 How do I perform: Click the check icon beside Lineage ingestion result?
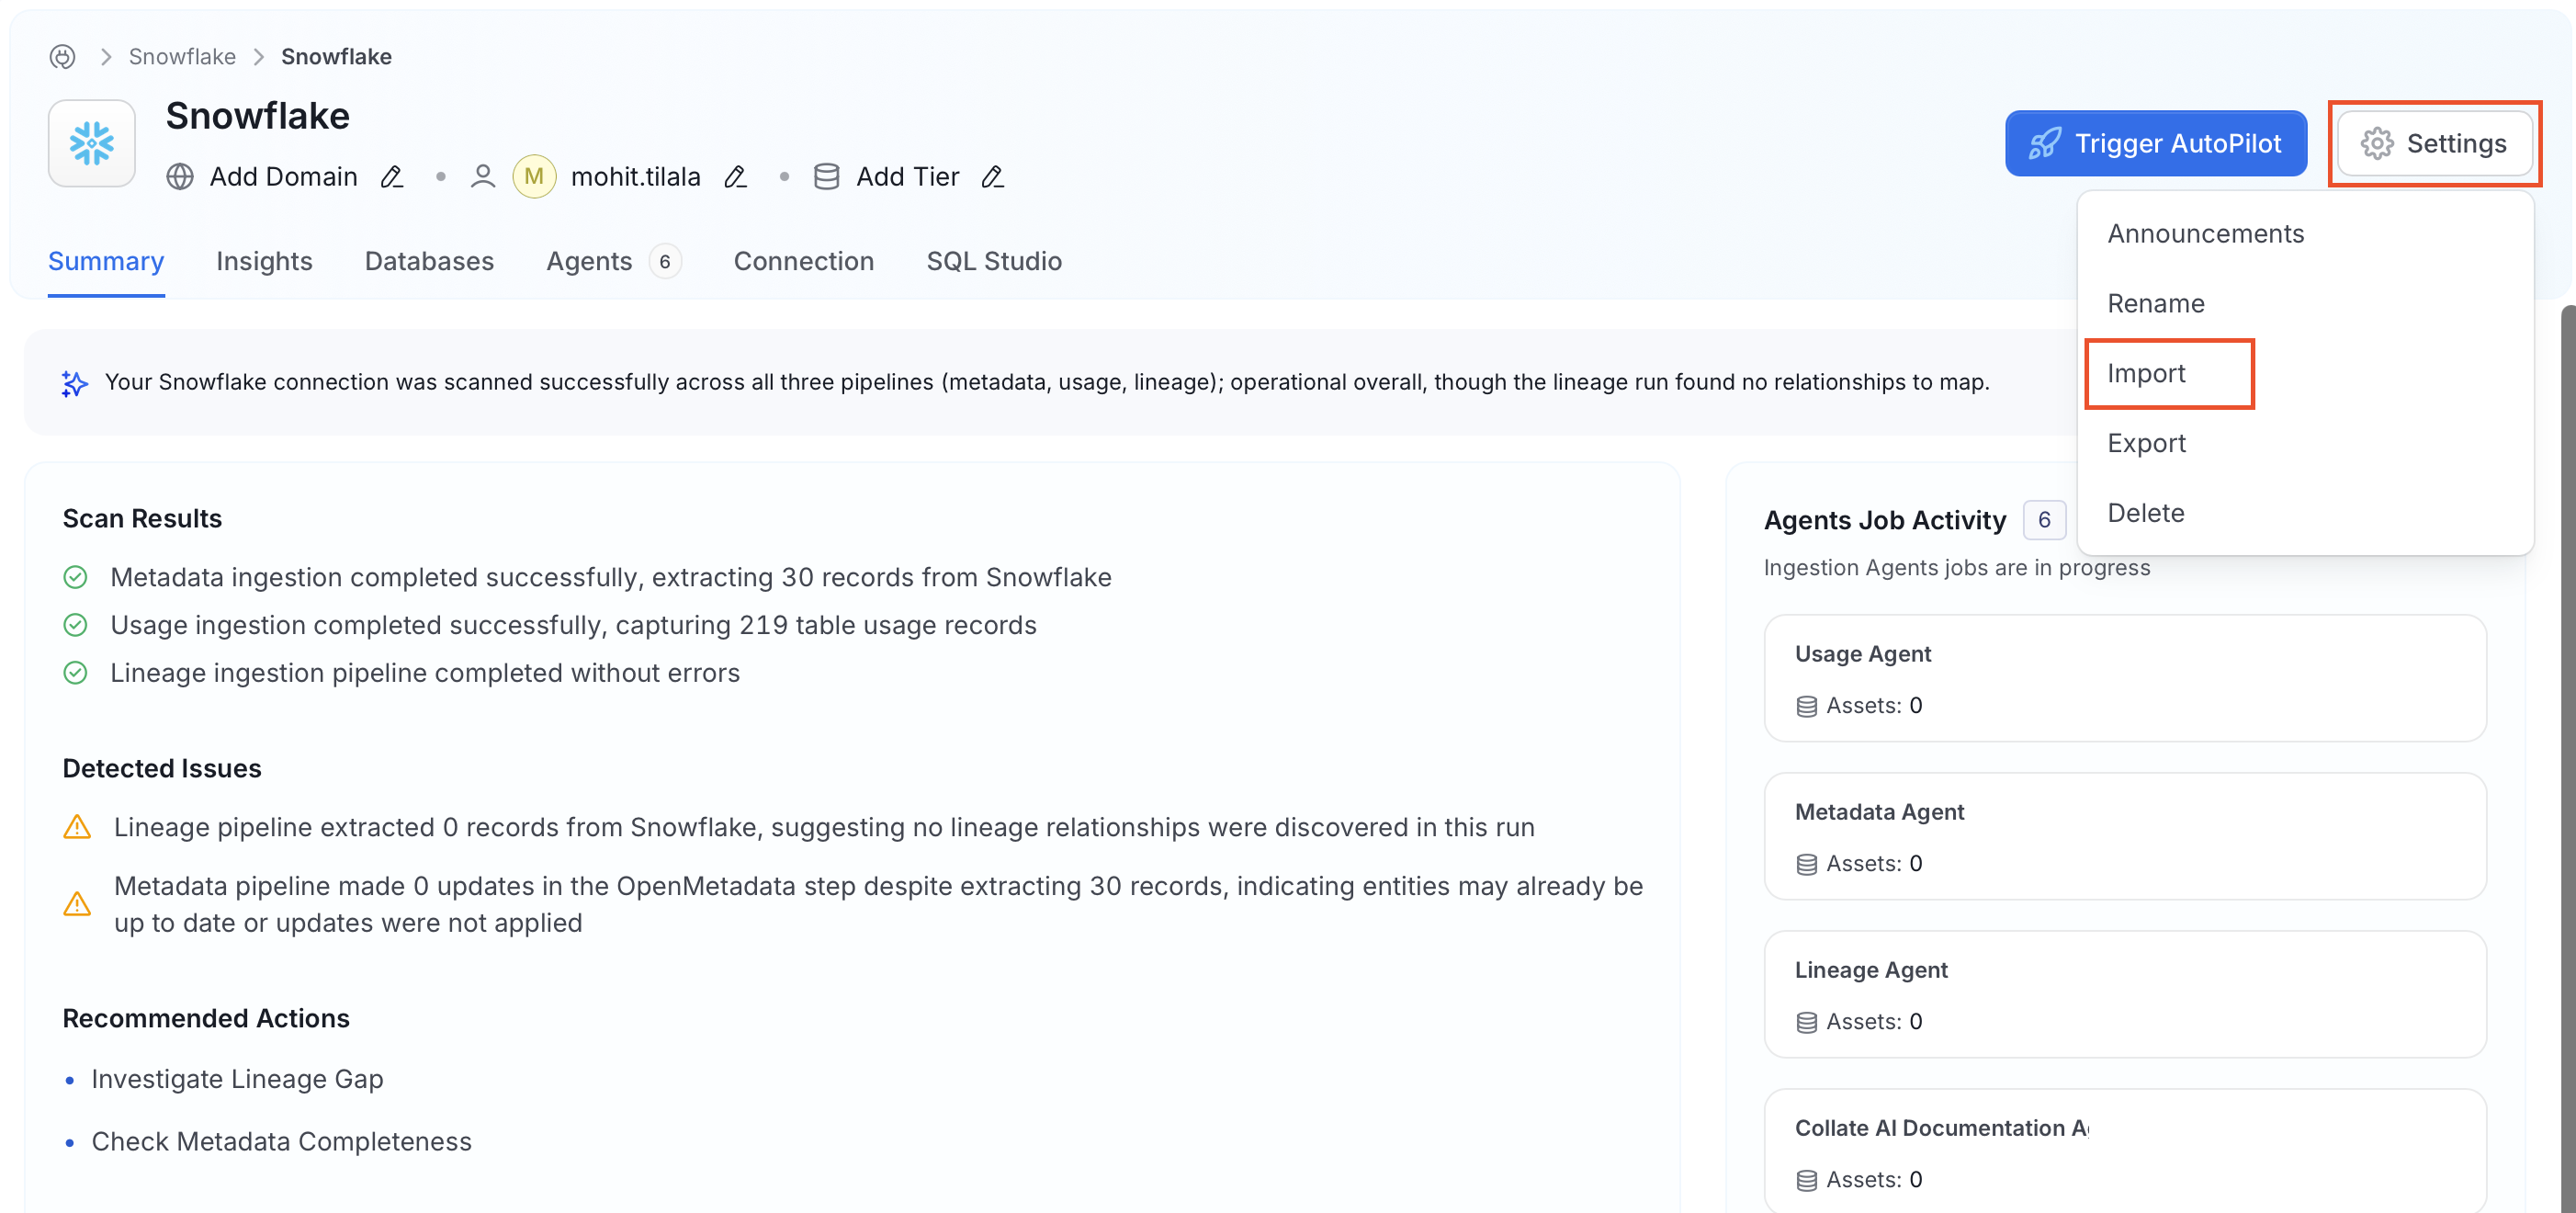76,673
